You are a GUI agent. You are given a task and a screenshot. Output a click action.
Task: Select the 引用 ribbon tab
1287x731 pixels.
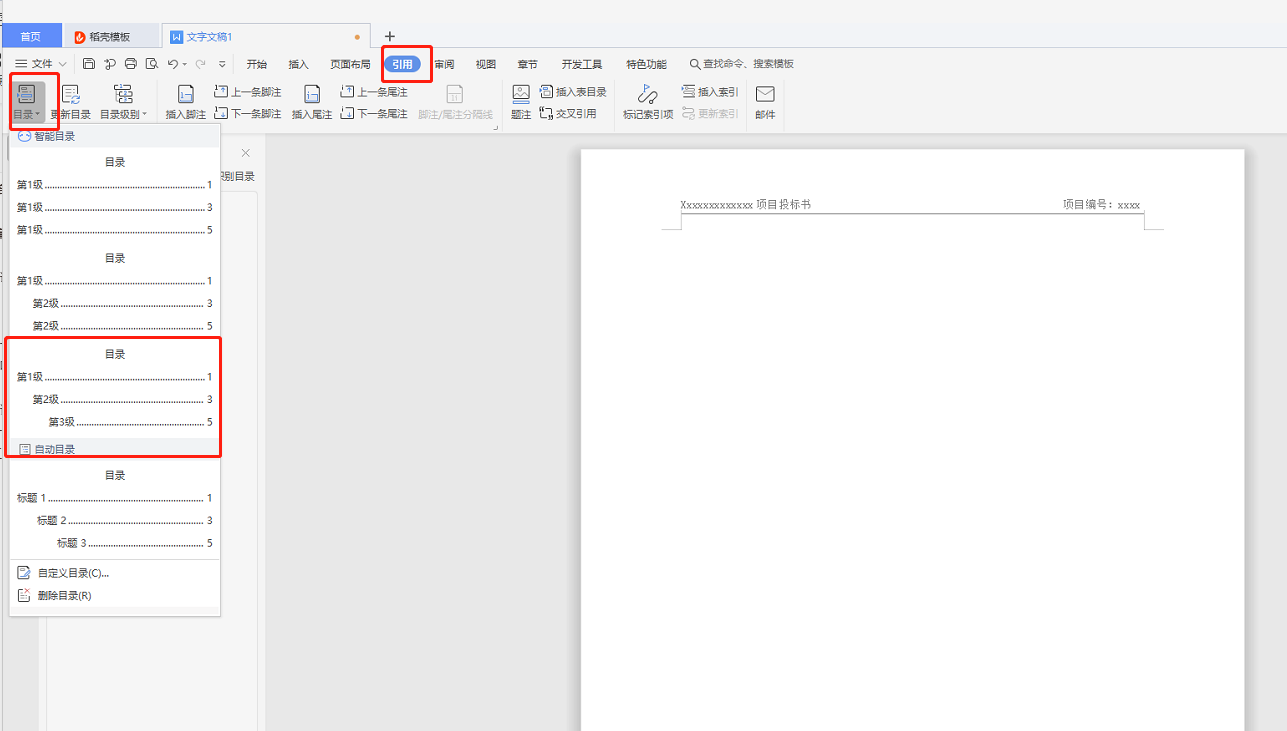402,64
